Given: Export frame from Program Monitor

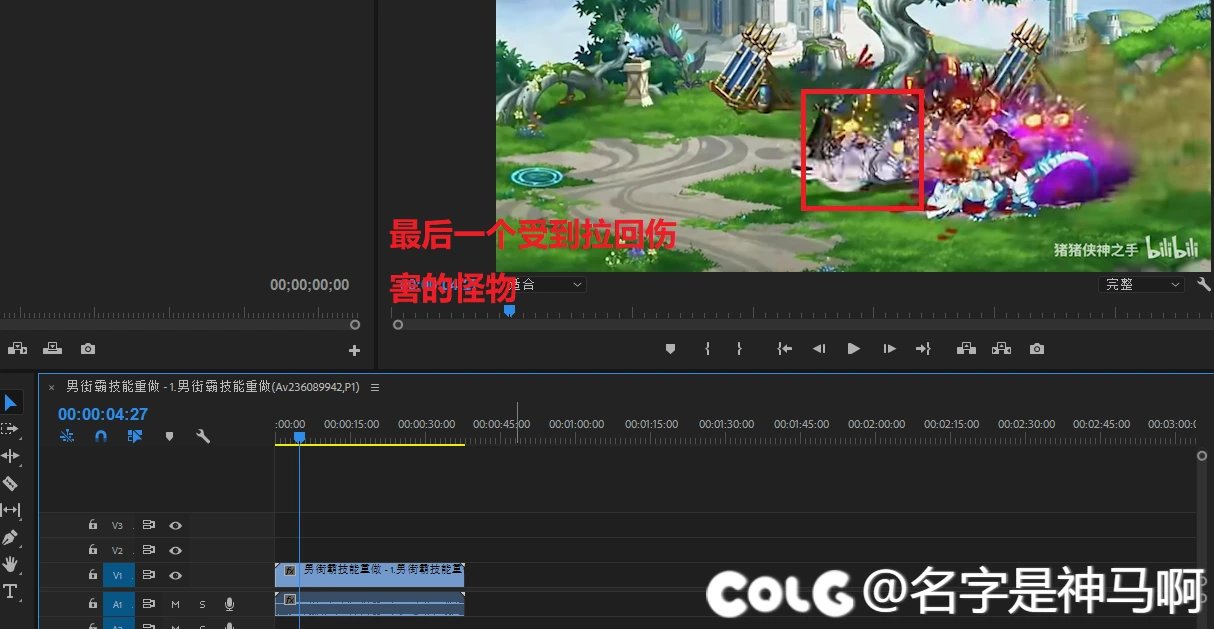Looking at the screenshot, I should [1037, 349].
